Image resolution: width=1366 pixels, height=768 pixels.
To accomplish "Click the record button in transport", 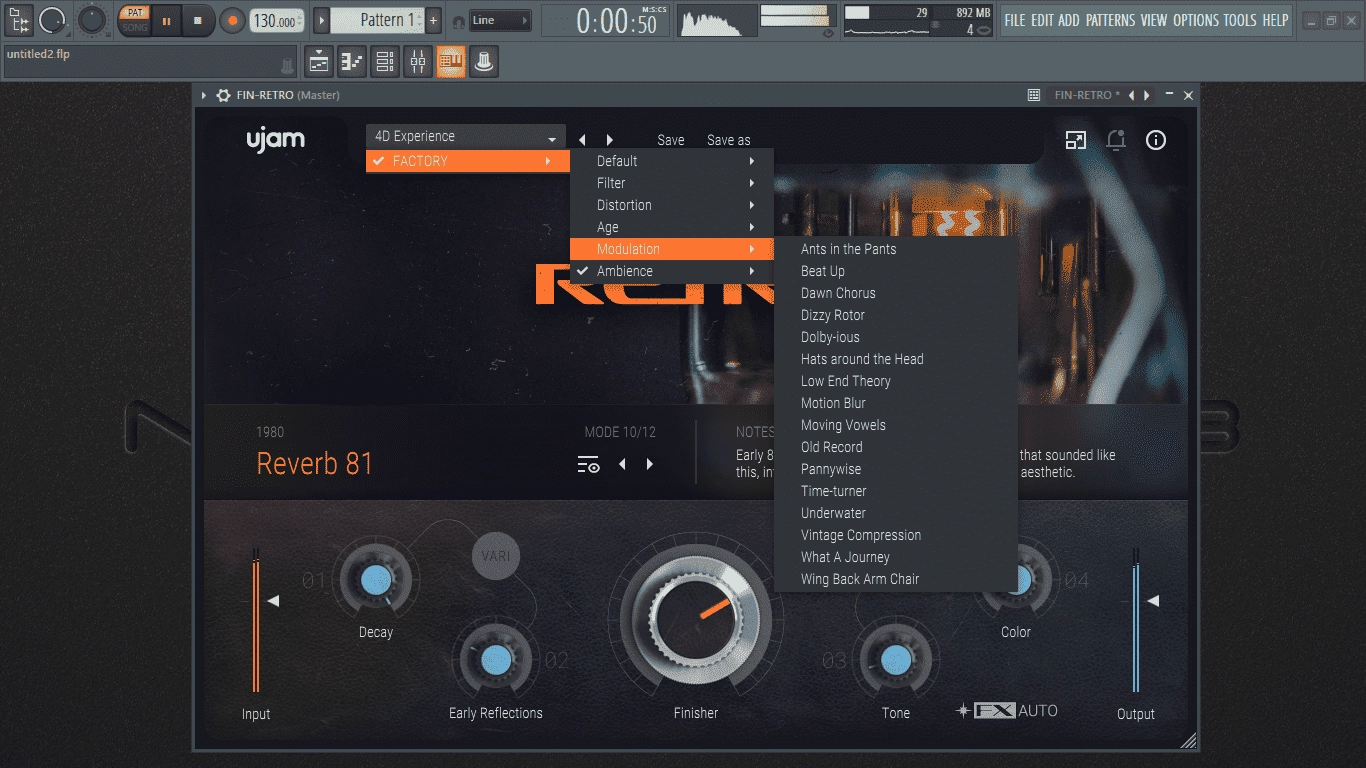I will (x=232, y=20).
